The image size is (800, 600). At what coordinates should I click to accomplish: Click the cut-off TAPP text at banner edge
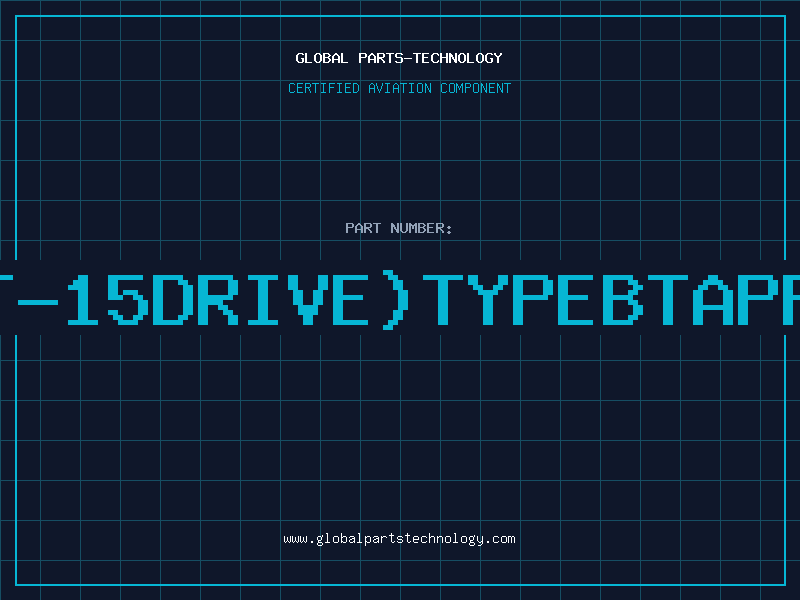pyautogui.click(x=724, y=299)
